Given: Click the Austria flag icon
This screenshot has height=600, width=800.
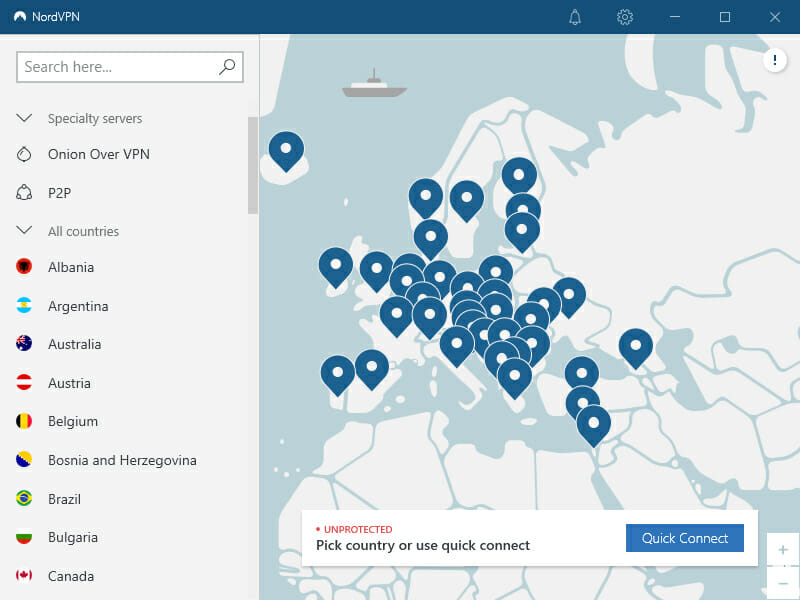Looking at the screenshot, I should (x=24, y=382).
